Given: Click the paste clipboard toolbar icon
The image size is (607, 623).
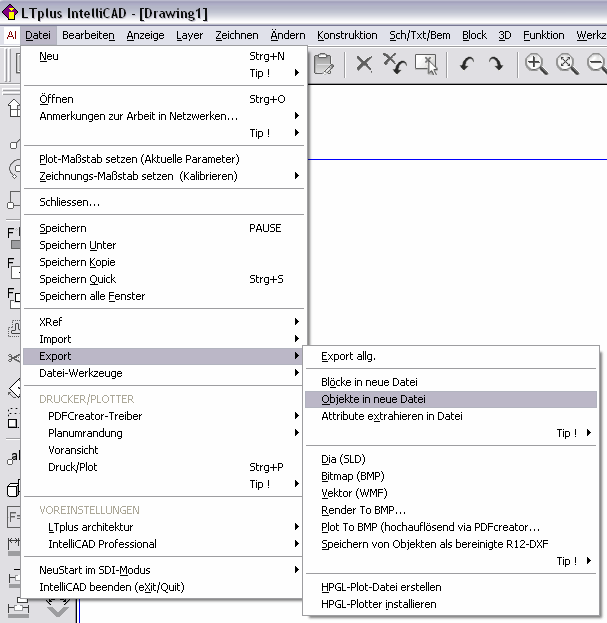Looking at the screenshot, I should pyautogui.click(x=324, y=64).
